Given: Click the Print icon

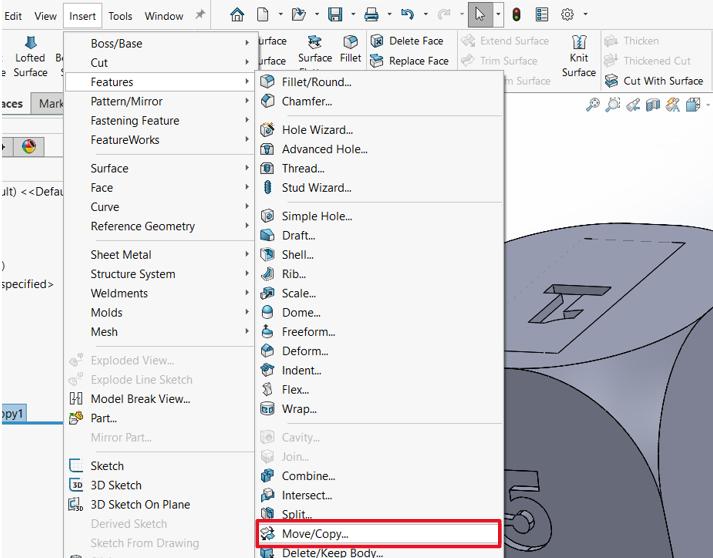Looking at the screenshot, I should [372, 15].
